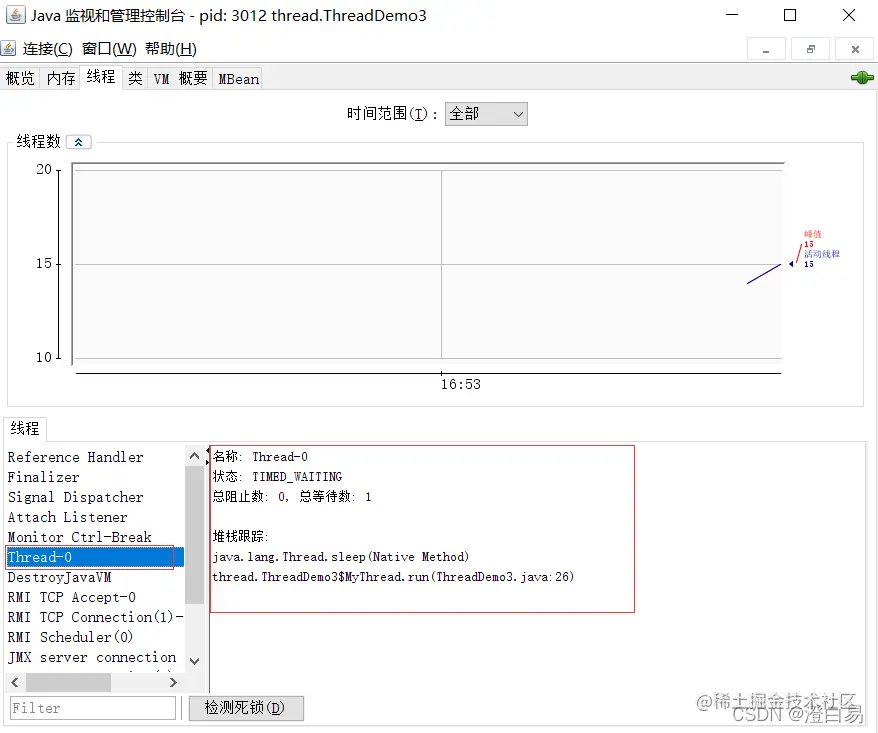Open the 帮助(H) menu
The height and width of the screenshot is (733, 878).
[x=171, y=49]
